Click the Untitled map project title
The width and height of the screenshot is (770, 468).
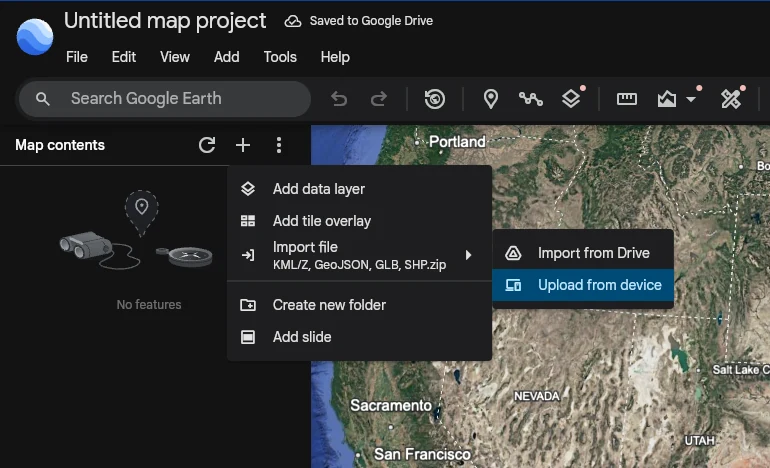click(x=165, y=21)
